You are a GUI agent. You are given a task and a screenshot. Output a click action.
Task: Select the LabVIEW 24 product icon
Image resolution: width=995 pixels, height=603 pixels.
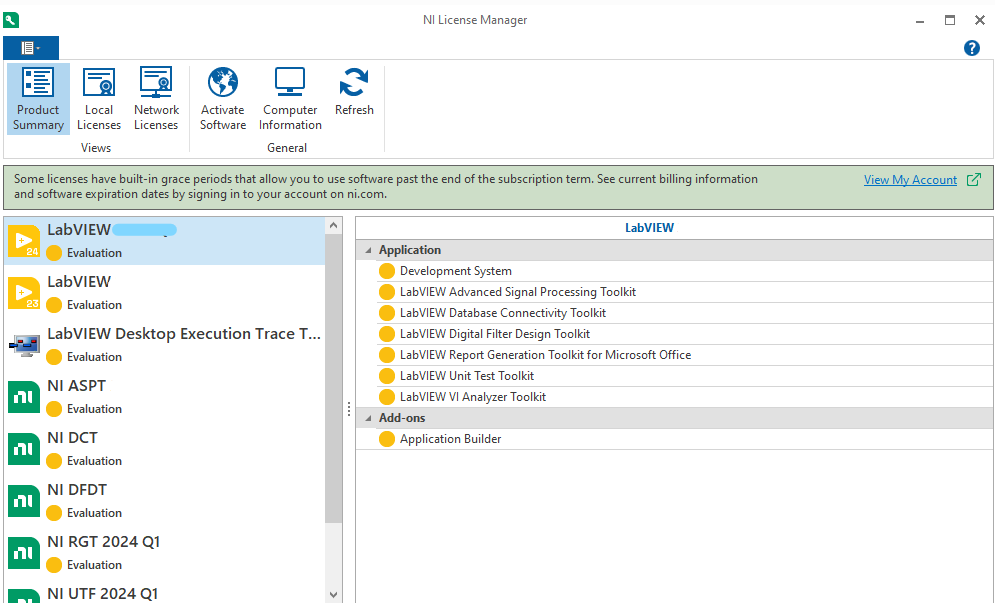click(x=24, y=241)
